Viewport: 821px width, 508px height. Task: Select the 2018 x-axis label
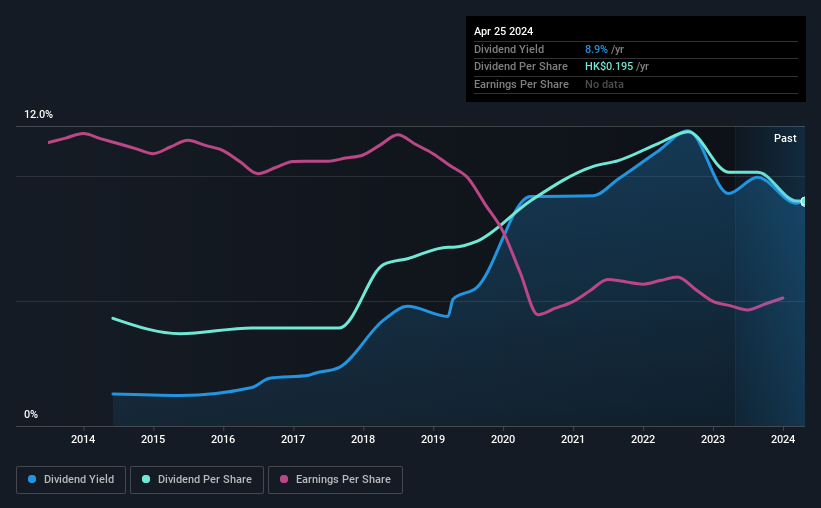pyautogui.click(x=363, y=439)
